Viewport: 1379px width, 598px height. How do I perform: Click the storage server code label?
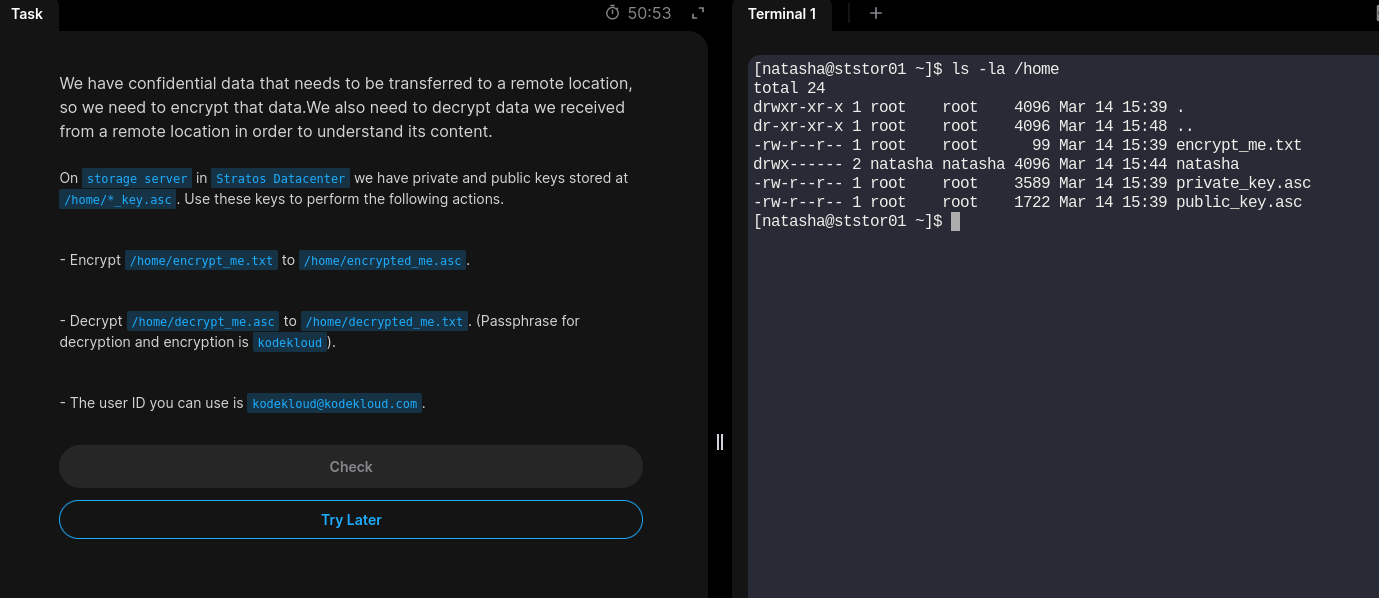(x=136, y=179)
